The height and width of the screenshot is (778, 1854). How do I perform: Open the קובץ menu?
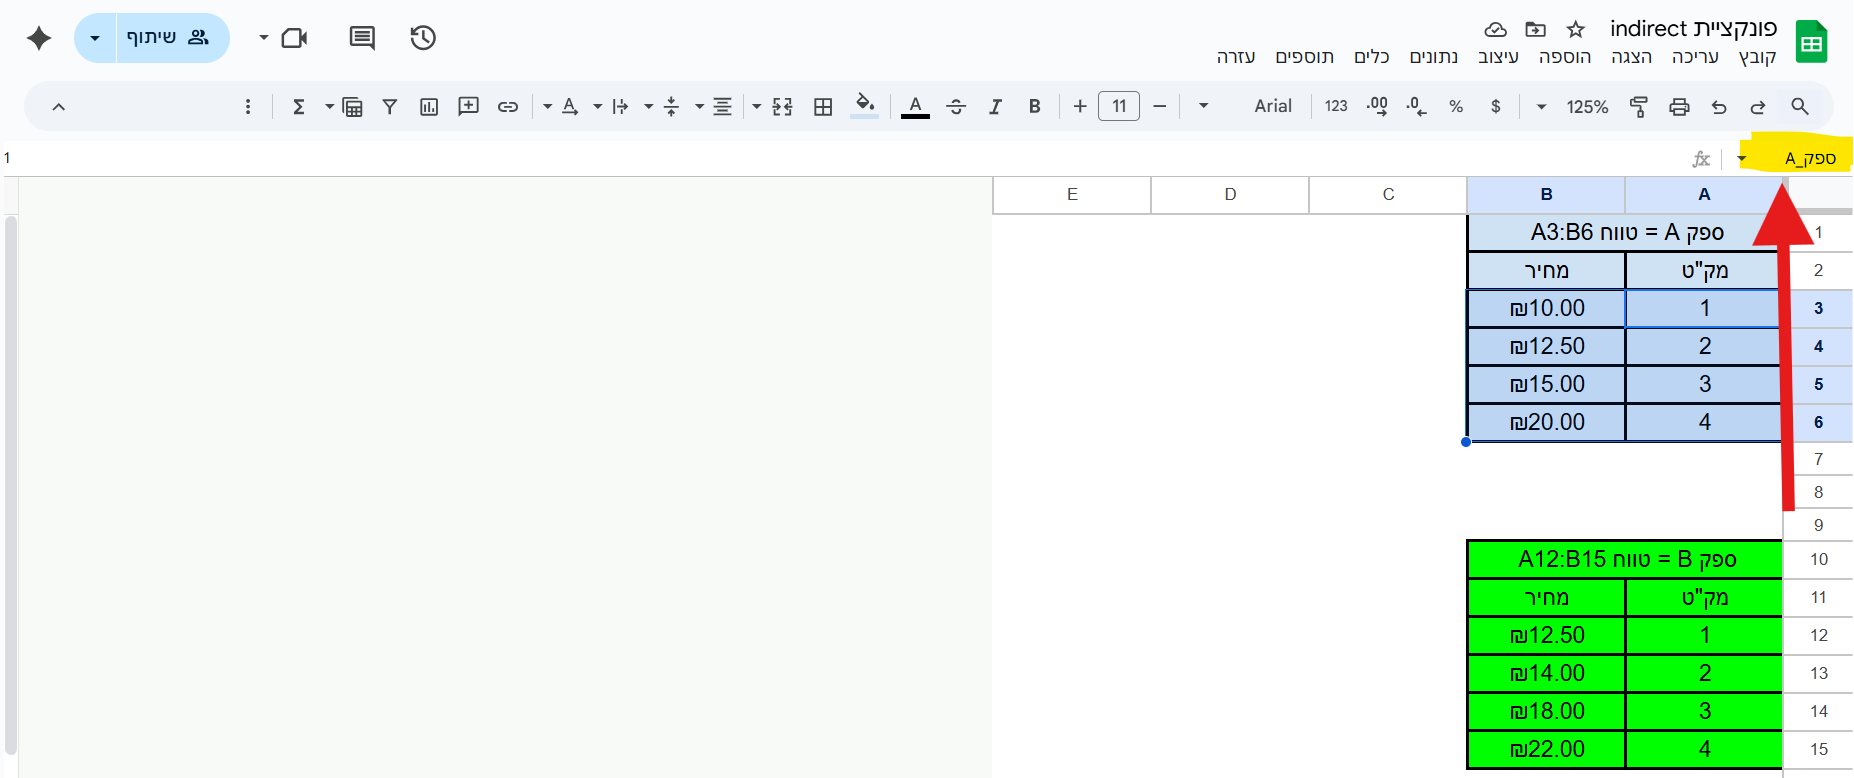(1757, 57)
